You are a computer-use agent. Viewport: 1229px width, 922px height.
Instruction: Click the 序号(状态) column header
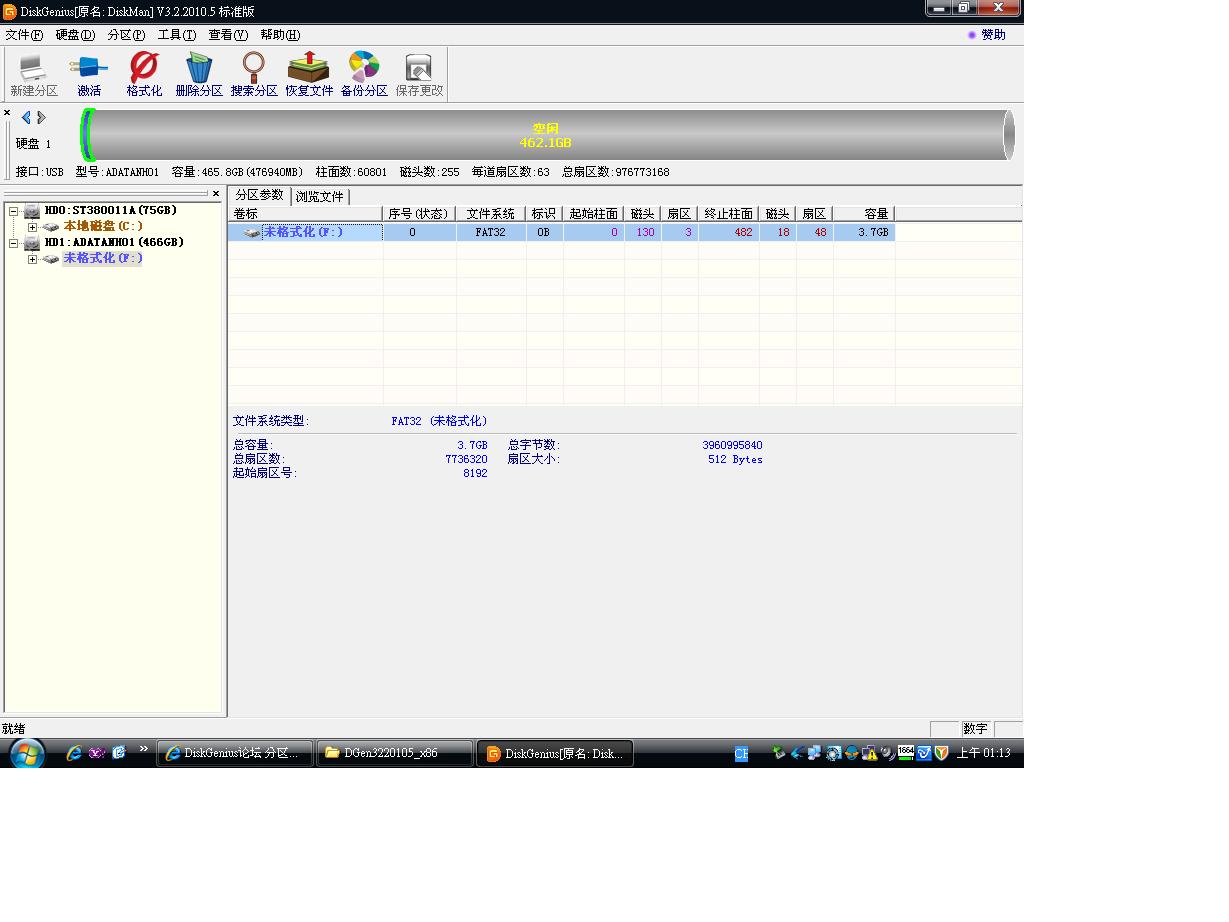coord(419,214)
